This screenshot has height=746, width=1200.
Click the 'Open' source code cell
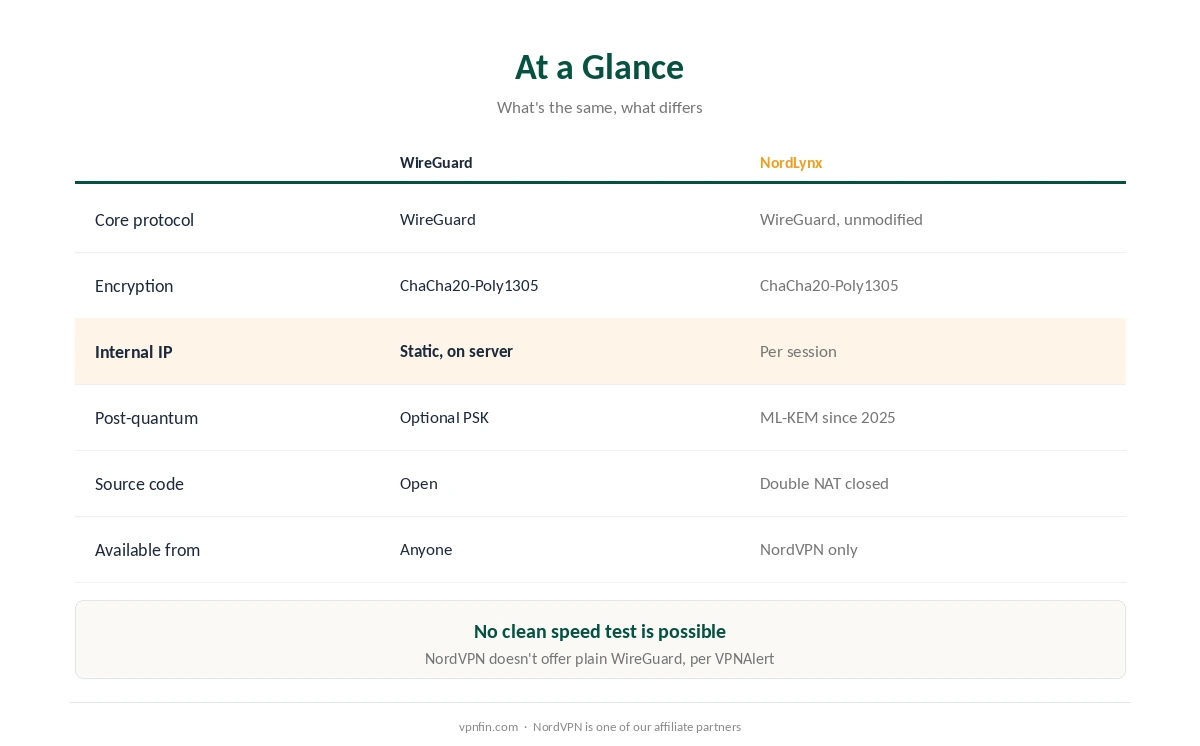[419, 483]
